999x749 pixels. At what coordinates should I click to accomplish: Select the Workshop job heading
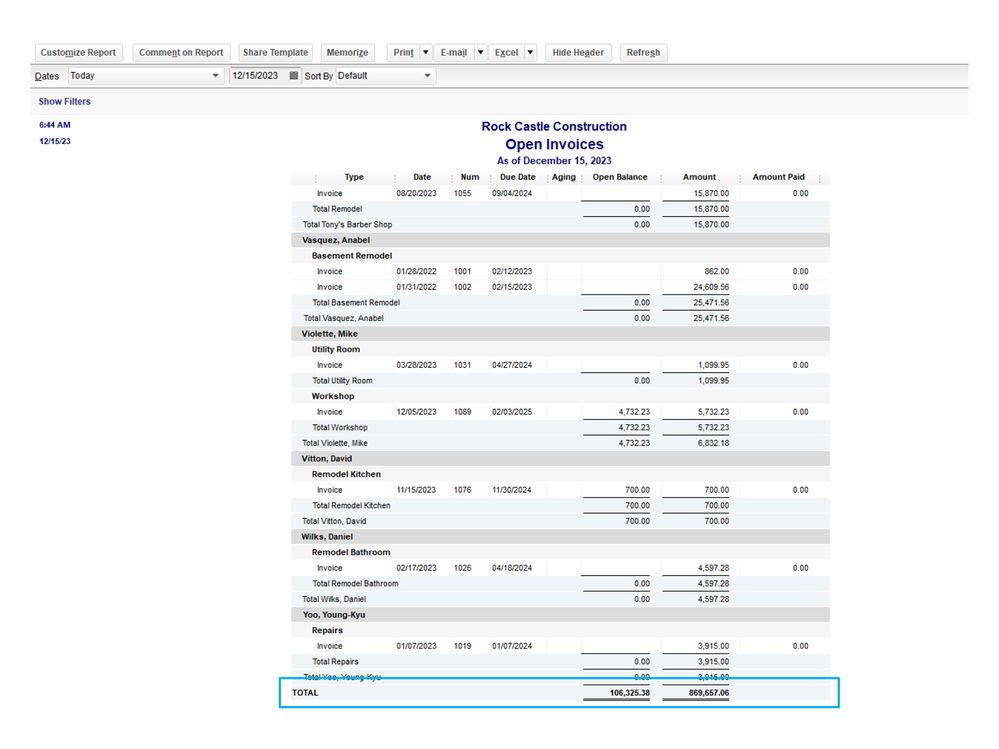coord(561,396)
